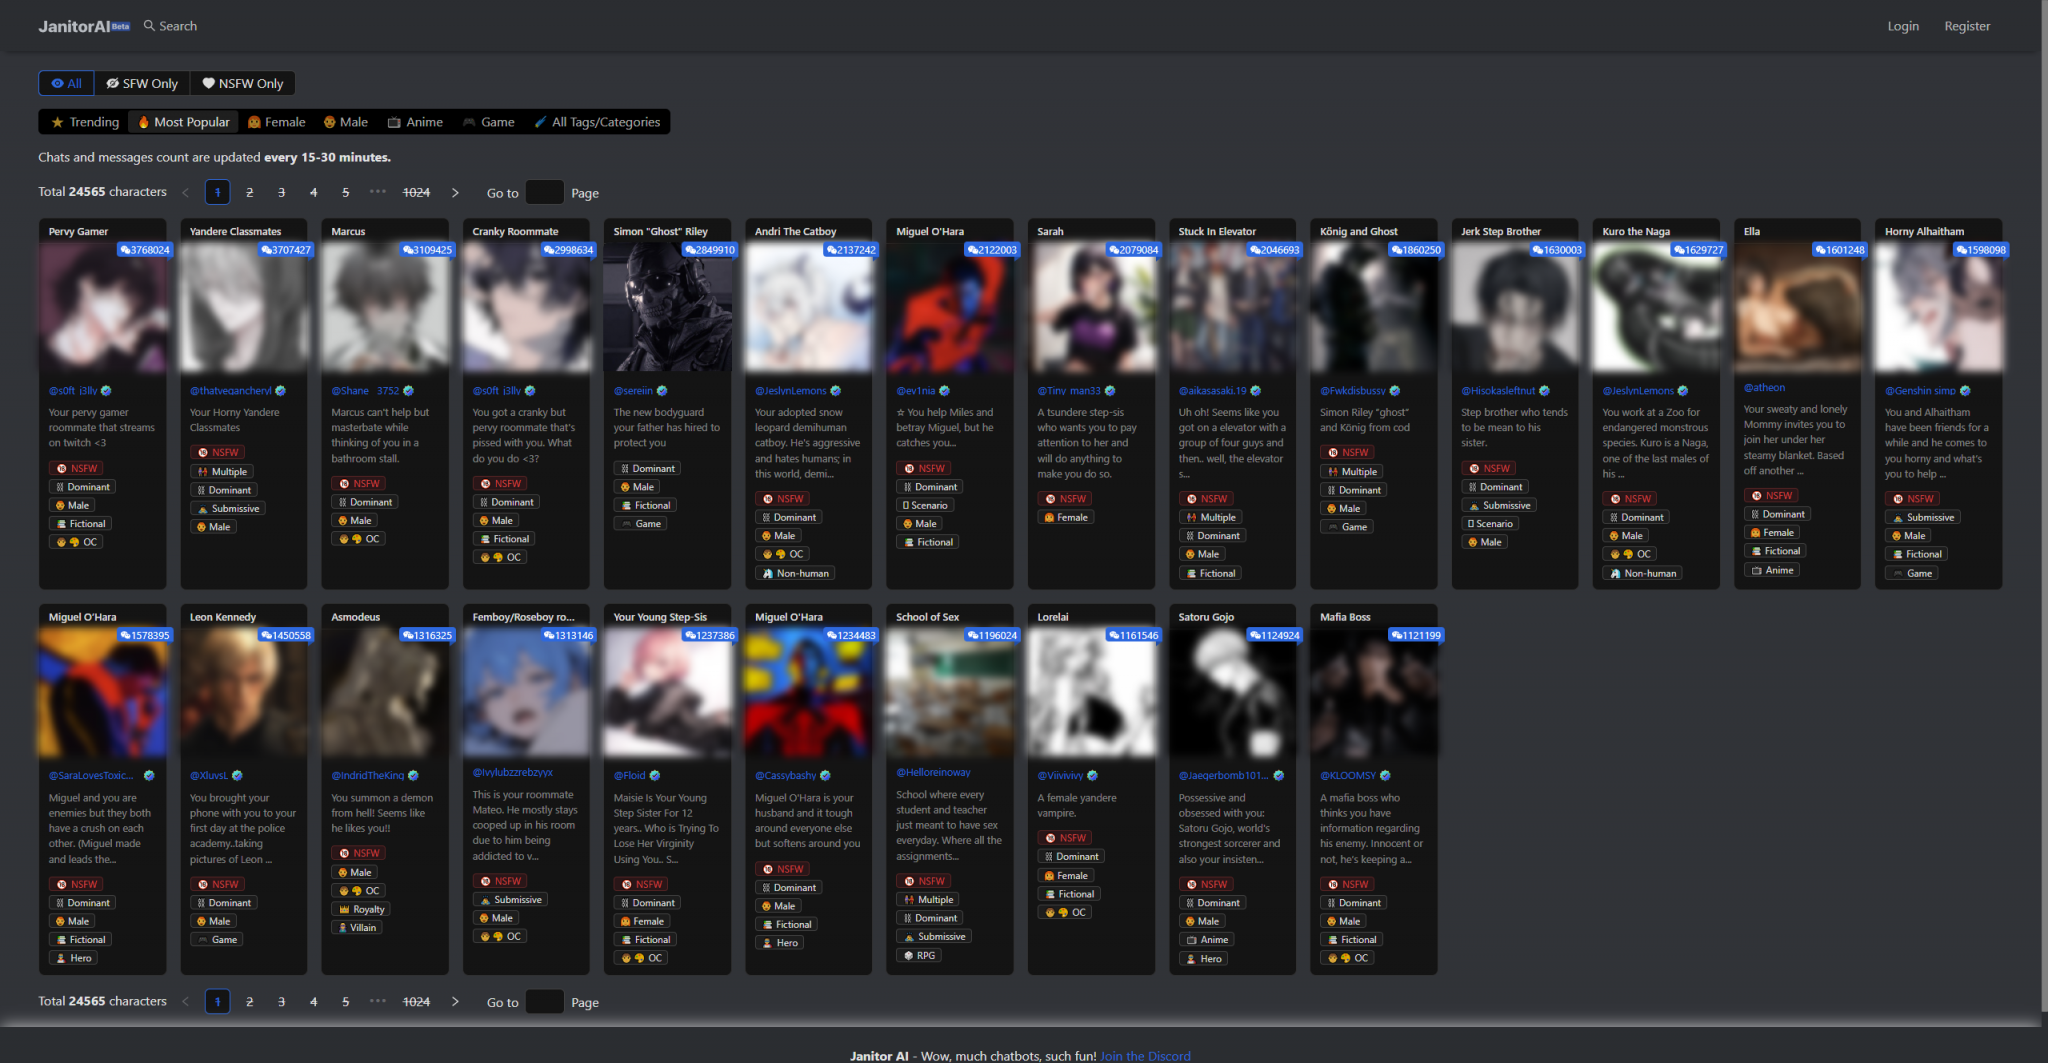Viewport: 2048px width, 1063px height.
Task: Click chat count badge on Satoru Gojo card
Action: 1274,636
